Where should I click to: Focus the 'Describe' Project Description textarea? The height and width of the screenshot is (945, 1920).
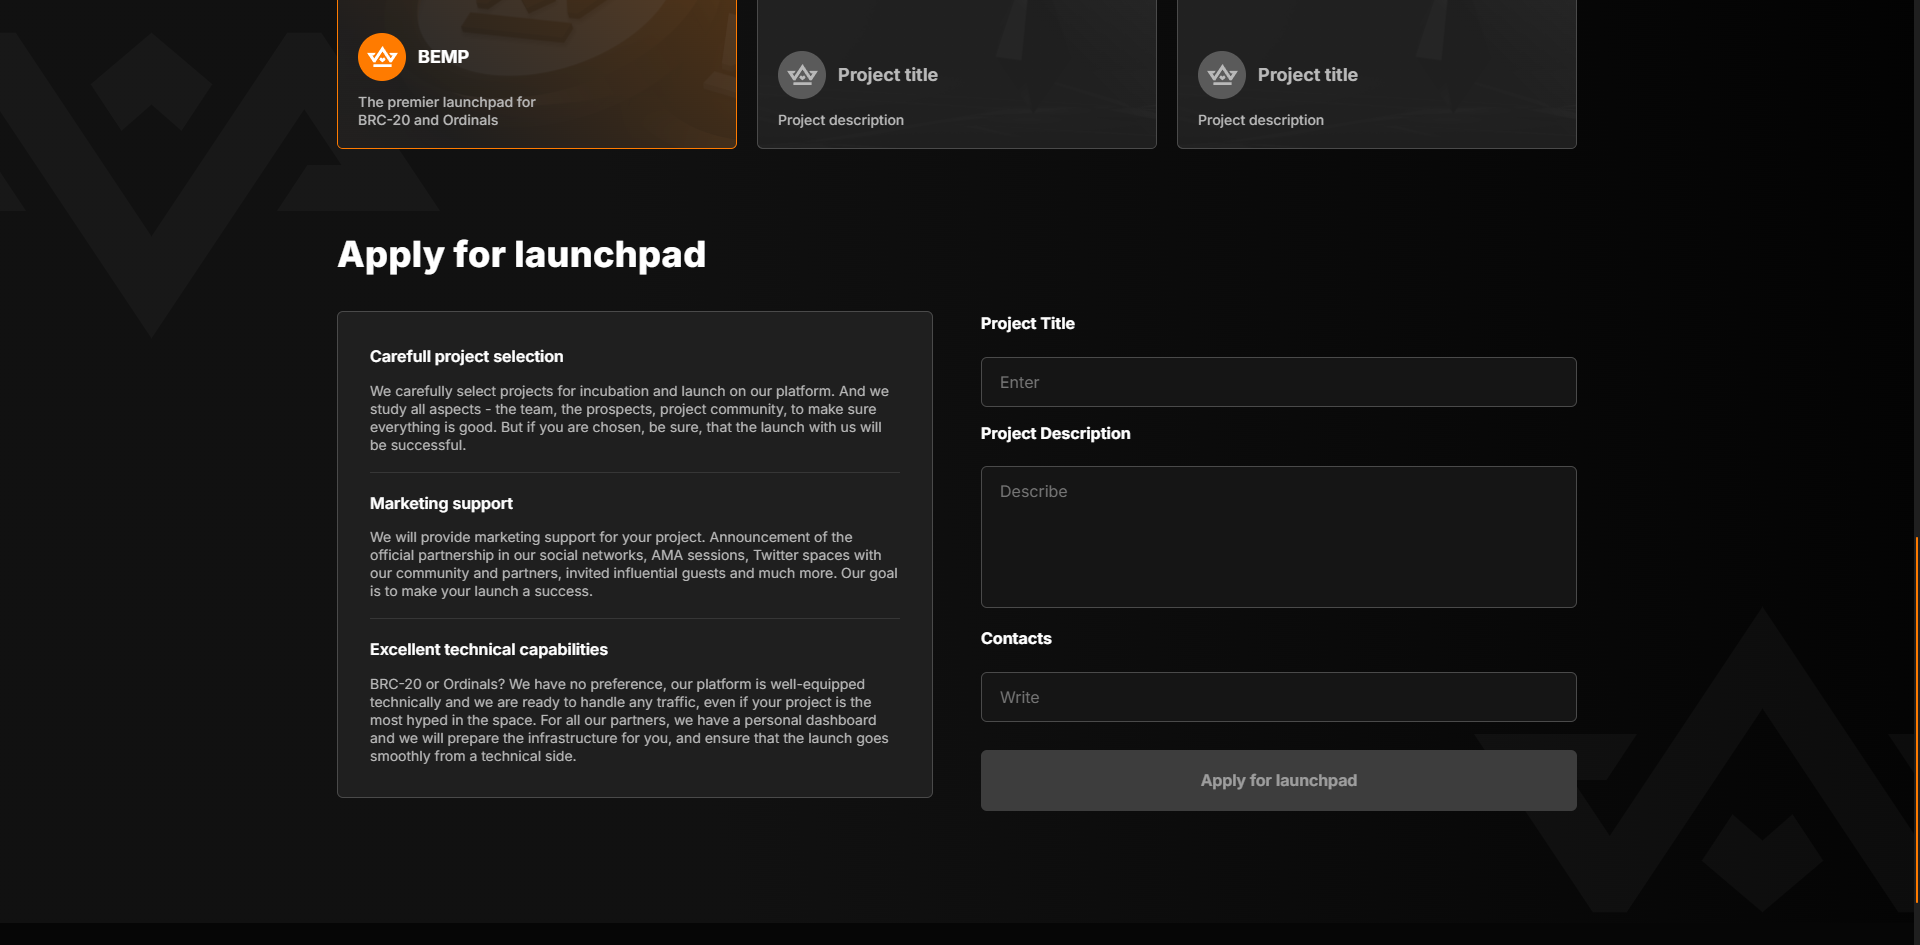1278,537
